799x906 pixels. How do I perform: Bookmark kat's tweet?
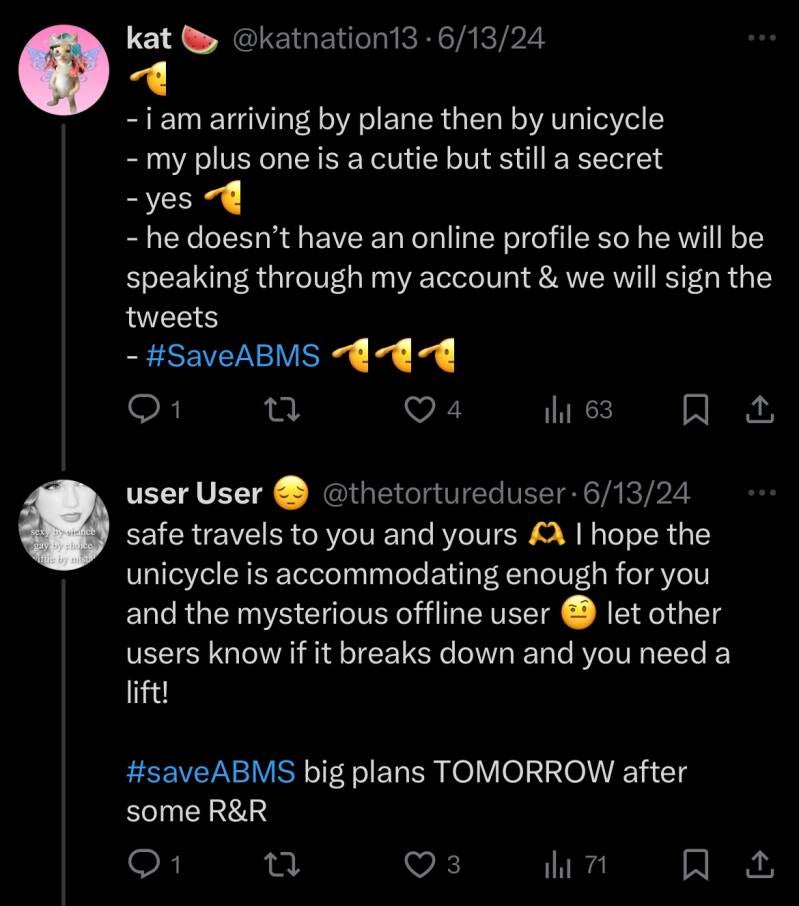coord(696,410)
